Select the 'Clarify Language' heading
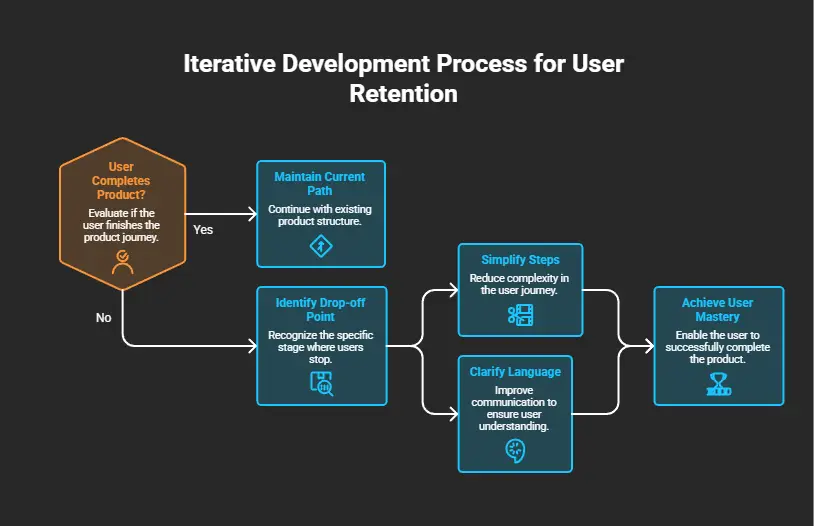 515,372
